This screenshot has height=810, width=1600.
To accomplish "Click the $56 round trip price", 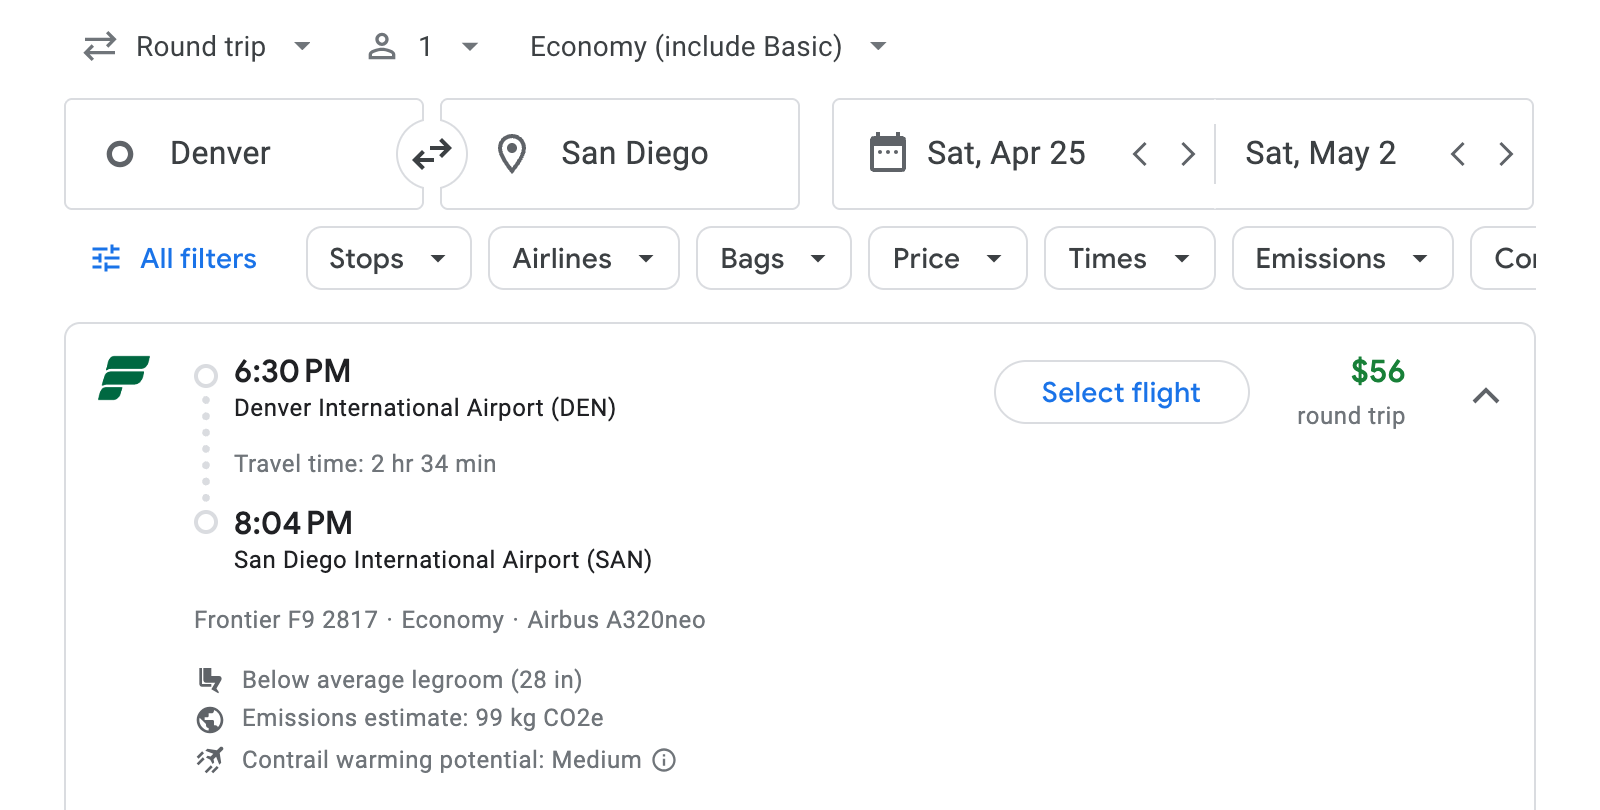I will (x=1377, y=373).
